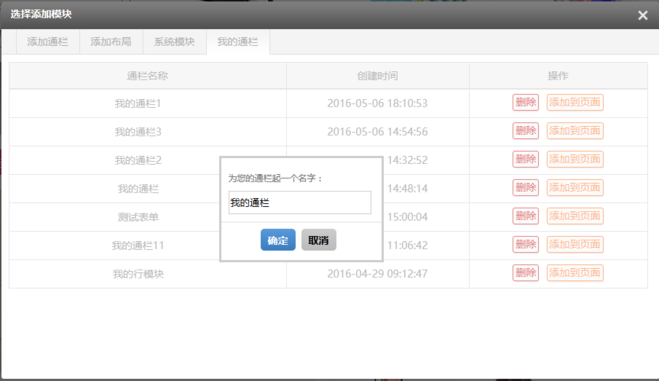Image resolution: width=659 pixels, height=381 pixels.
Task: Click the 2016-05-06 18:10:53 timestamp
Action: 377,103
